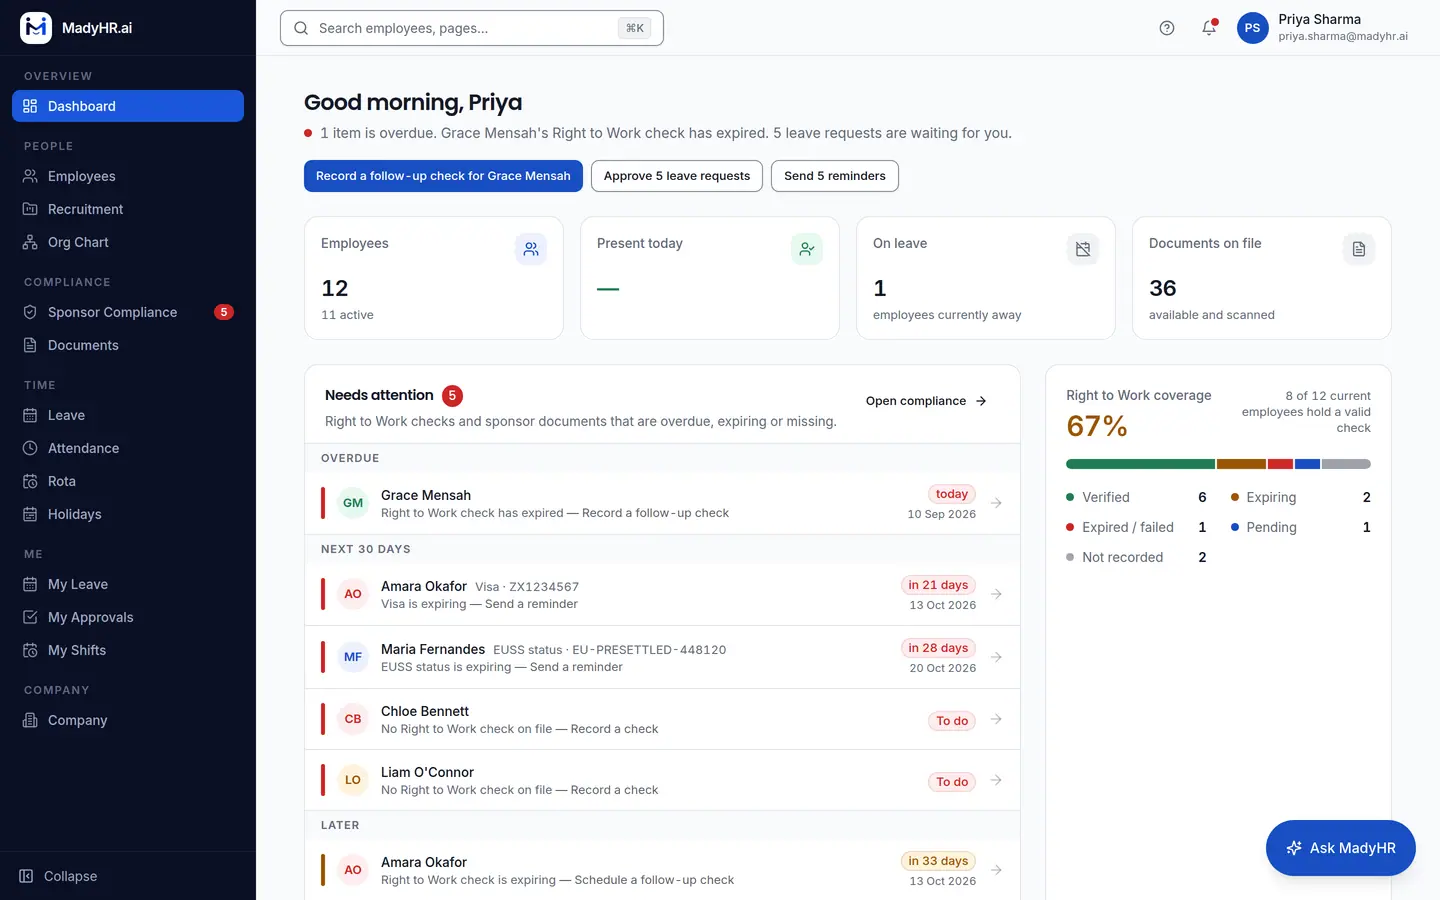Viewport: 1440px width, 900px height.
Task: Click the PS profile avatar
Action: tap(1253, 28)
